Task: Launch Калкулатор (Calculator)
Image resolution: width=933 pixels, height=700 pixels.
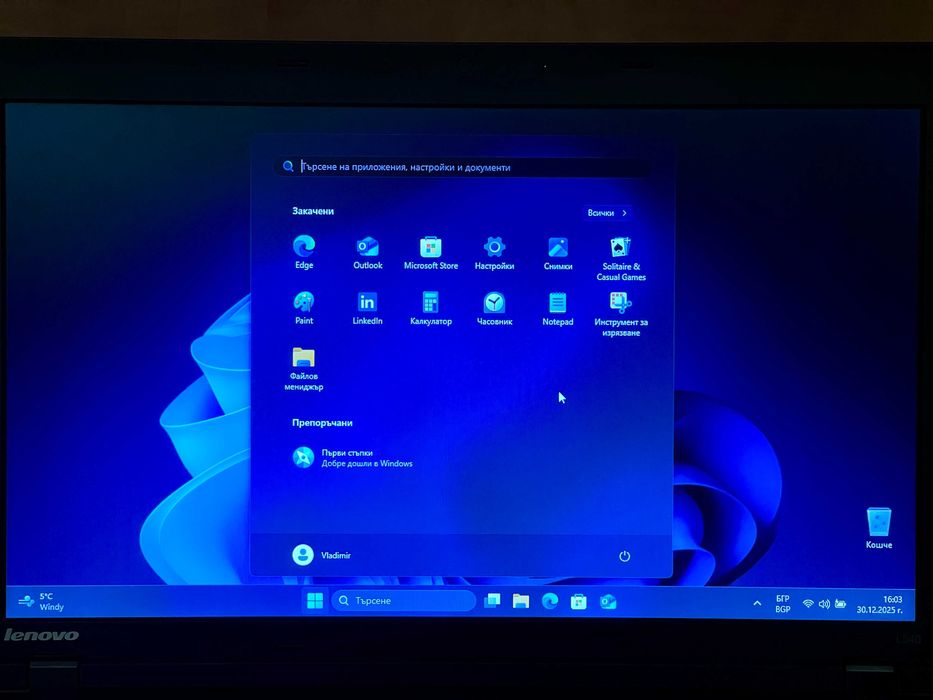Action: [x=431, y=309]
